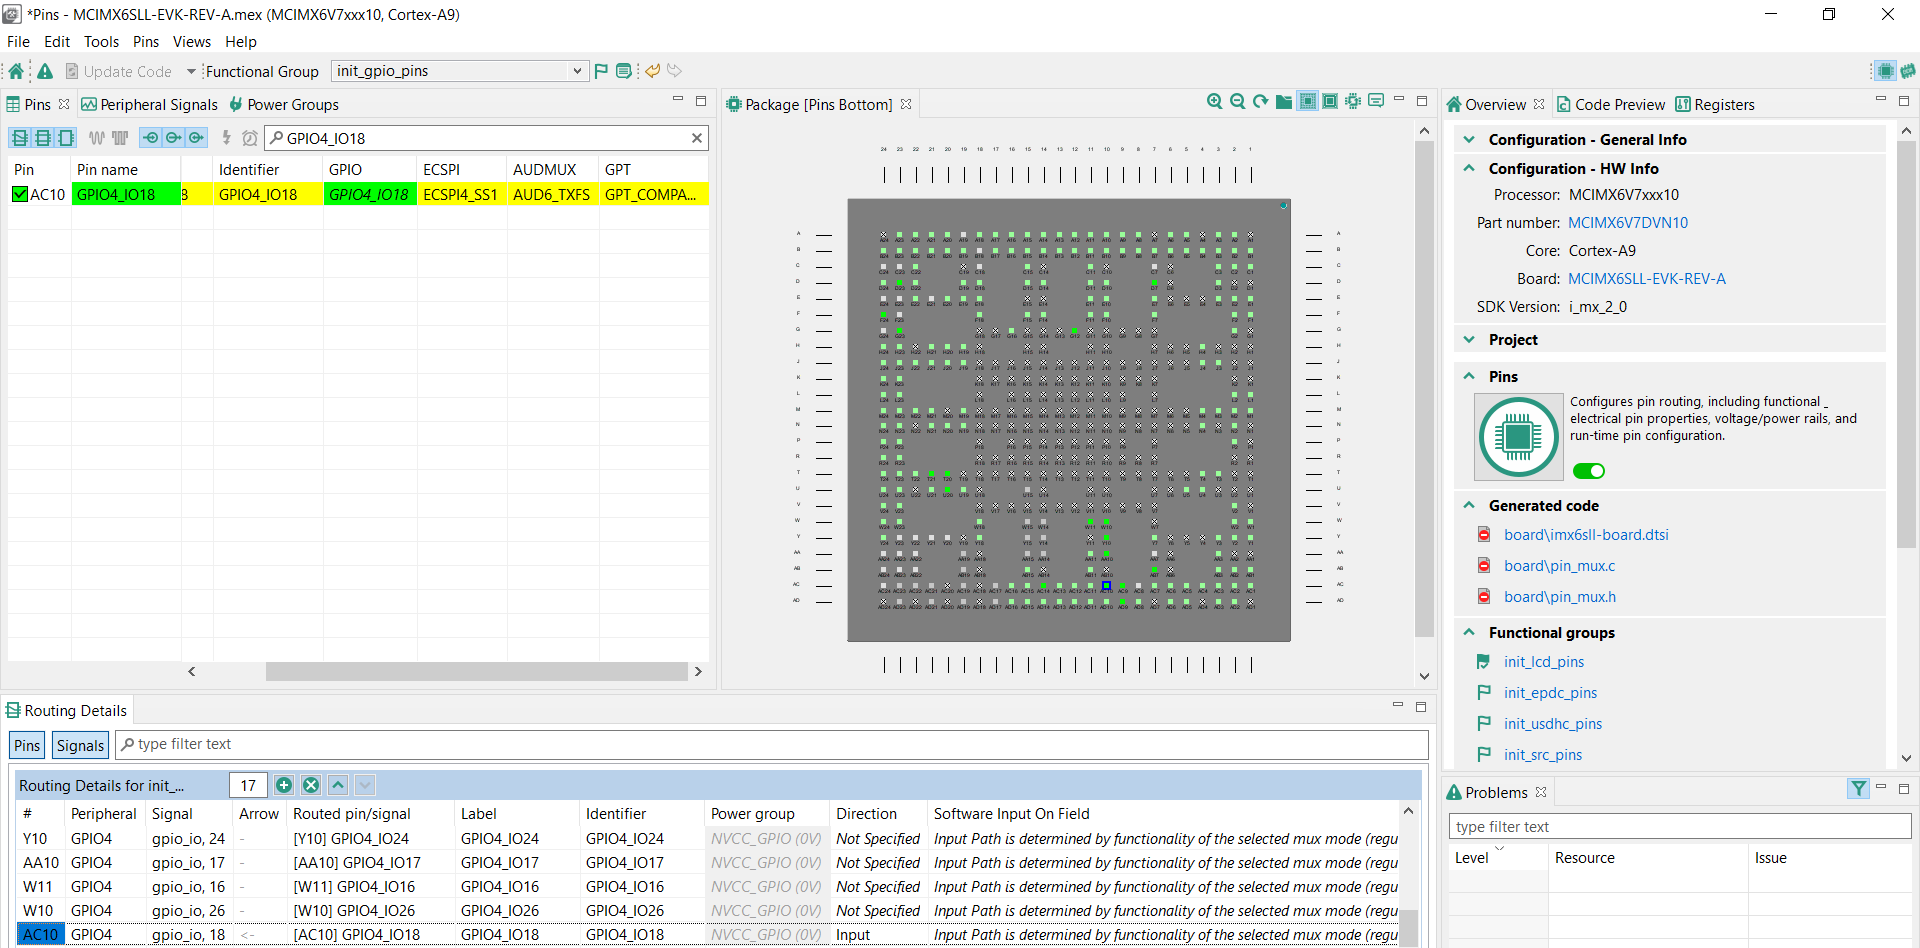Switch package view to Pins Top icon
Screen dimensions: 1920x948
1330,101
